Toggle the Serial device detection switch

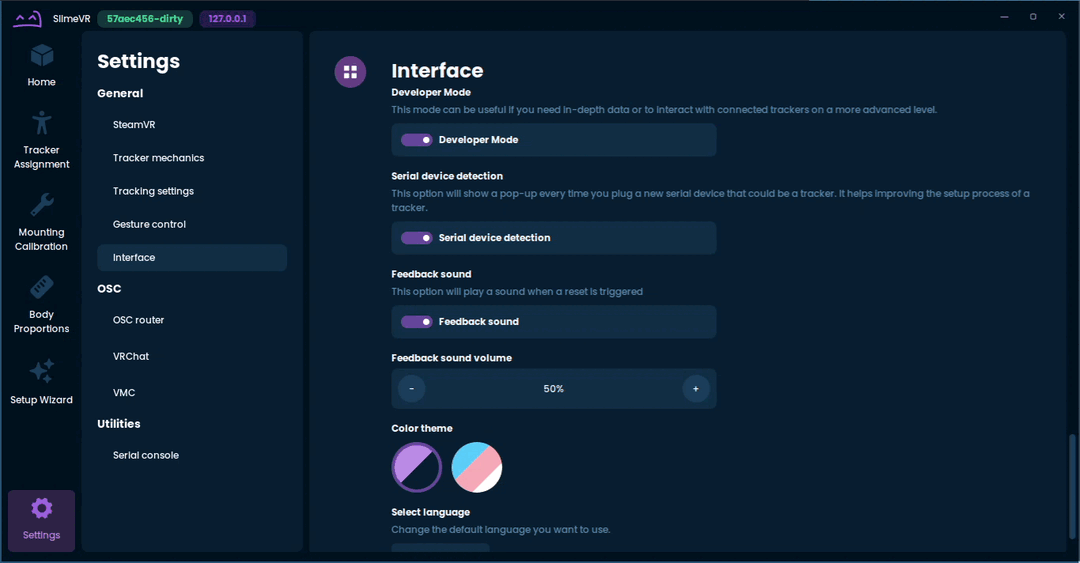tap(417, 238)
